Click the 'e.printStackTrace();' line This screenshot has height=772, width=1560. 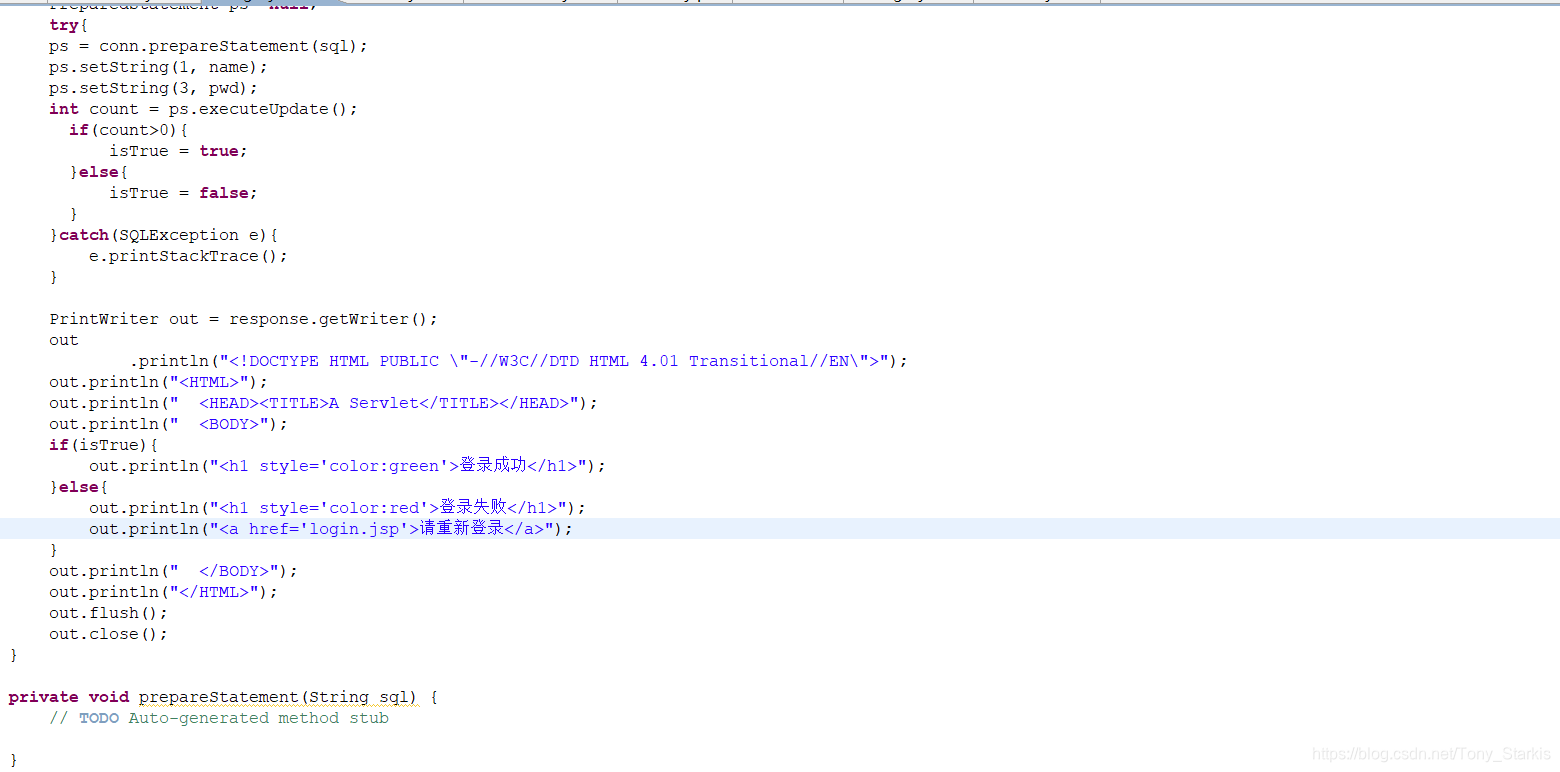click(x=188, y=256)
